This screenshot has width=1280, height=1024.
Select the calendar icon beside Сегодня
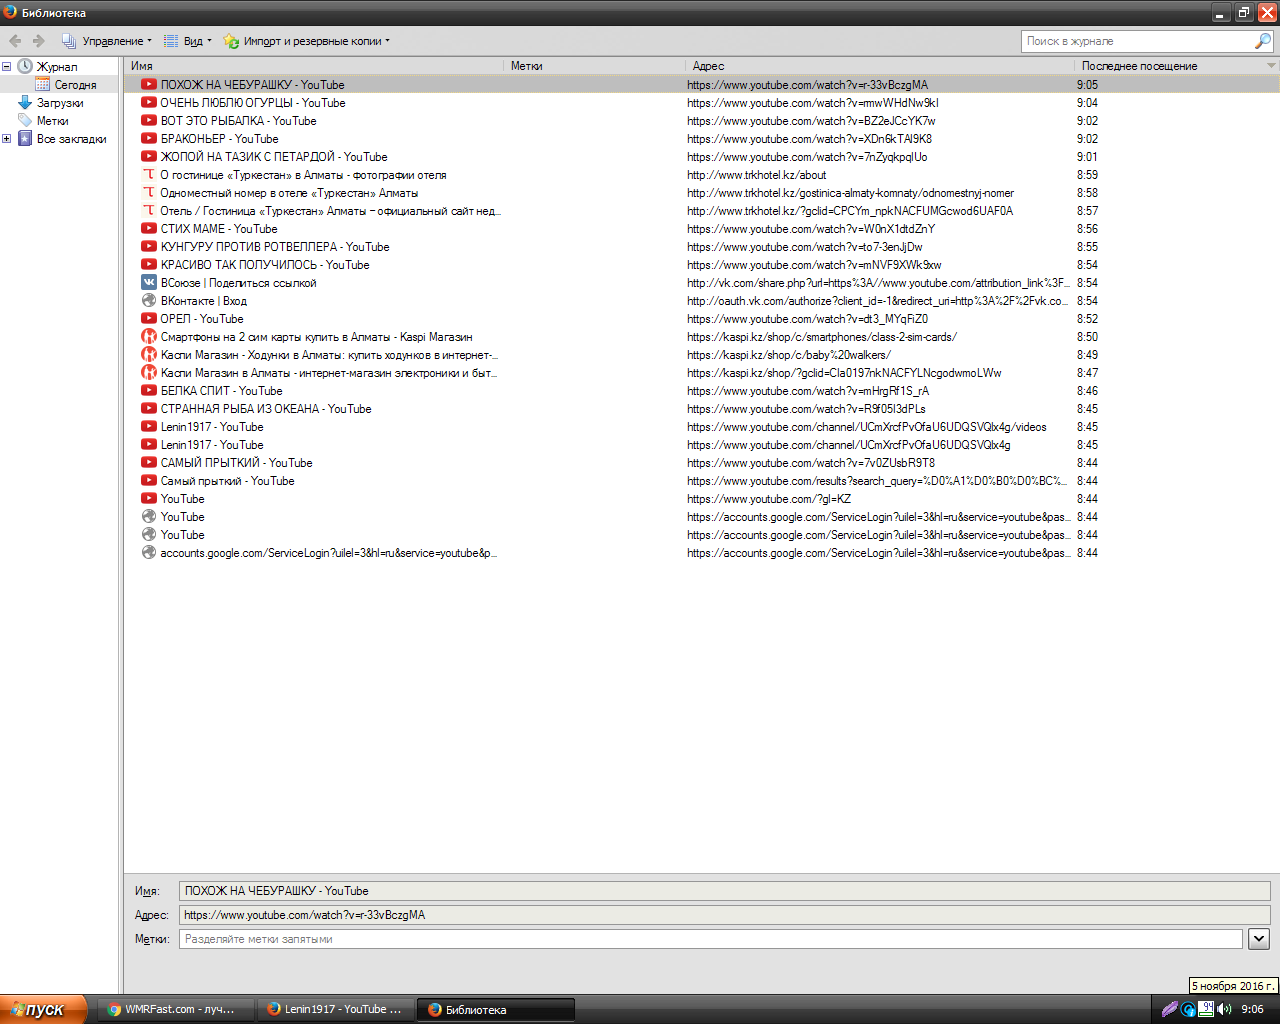[x=43, y=85]
